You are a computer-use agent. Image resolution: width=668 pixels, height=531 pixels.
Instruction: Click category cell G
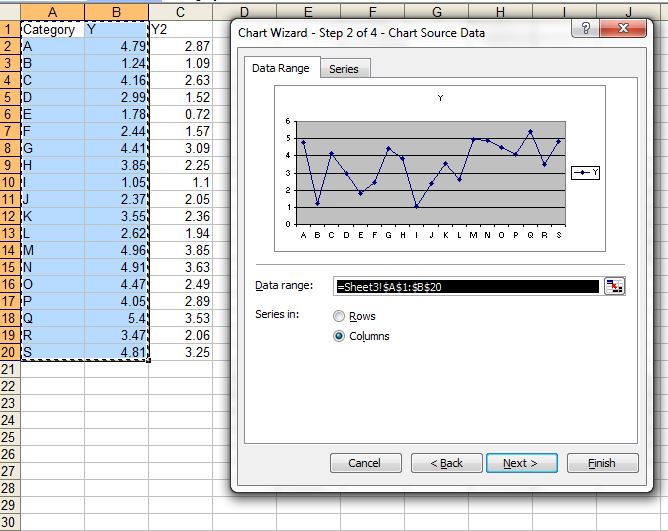point(52,148)
